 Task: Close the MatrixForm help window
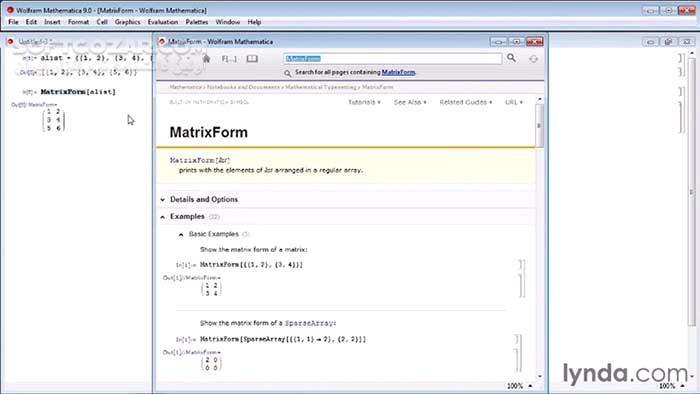534,41
